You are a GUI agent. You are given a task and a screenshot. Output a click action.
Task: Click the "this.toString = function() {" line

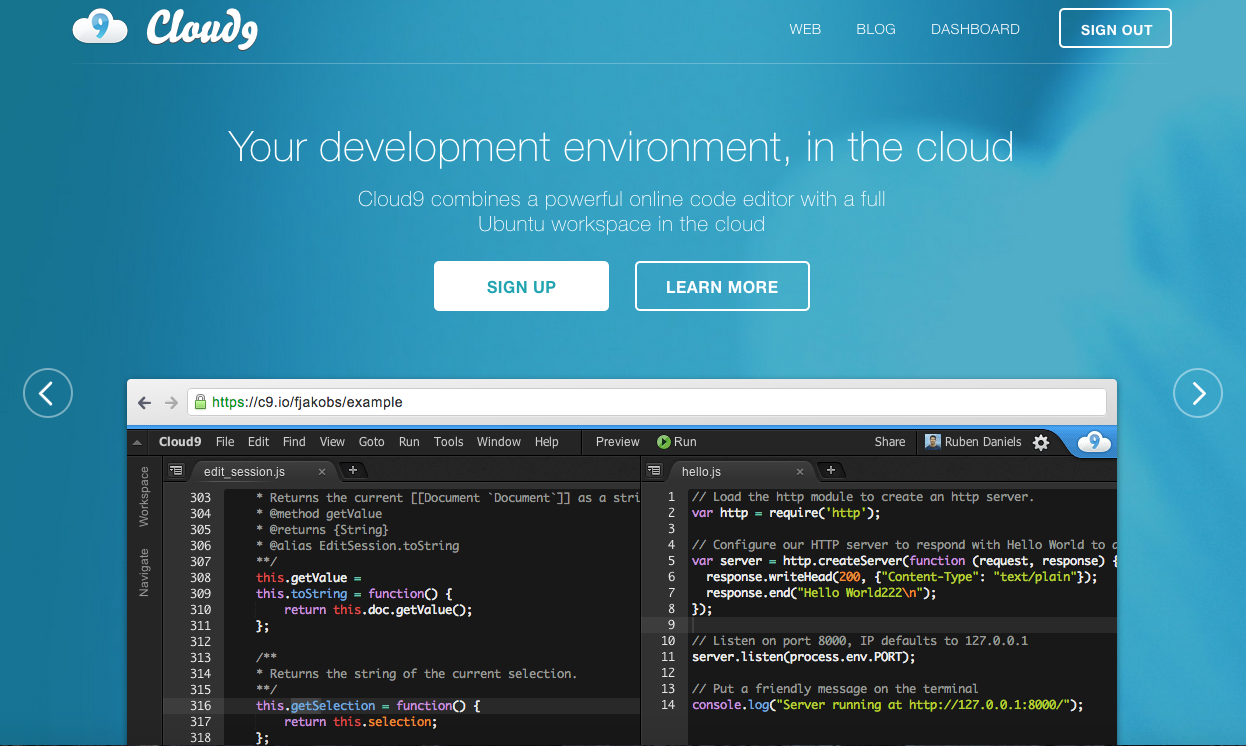tap(354, 593)
